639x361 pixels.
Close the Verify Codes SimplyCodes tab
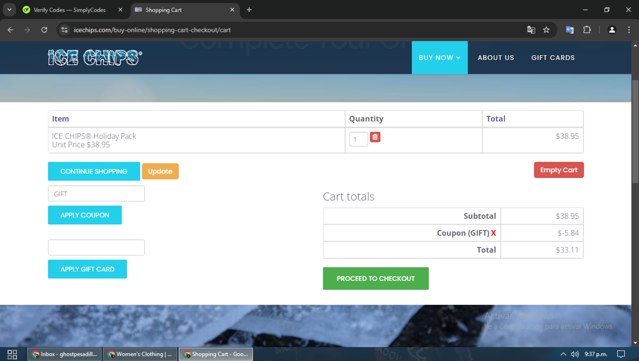tap(120, 10)
